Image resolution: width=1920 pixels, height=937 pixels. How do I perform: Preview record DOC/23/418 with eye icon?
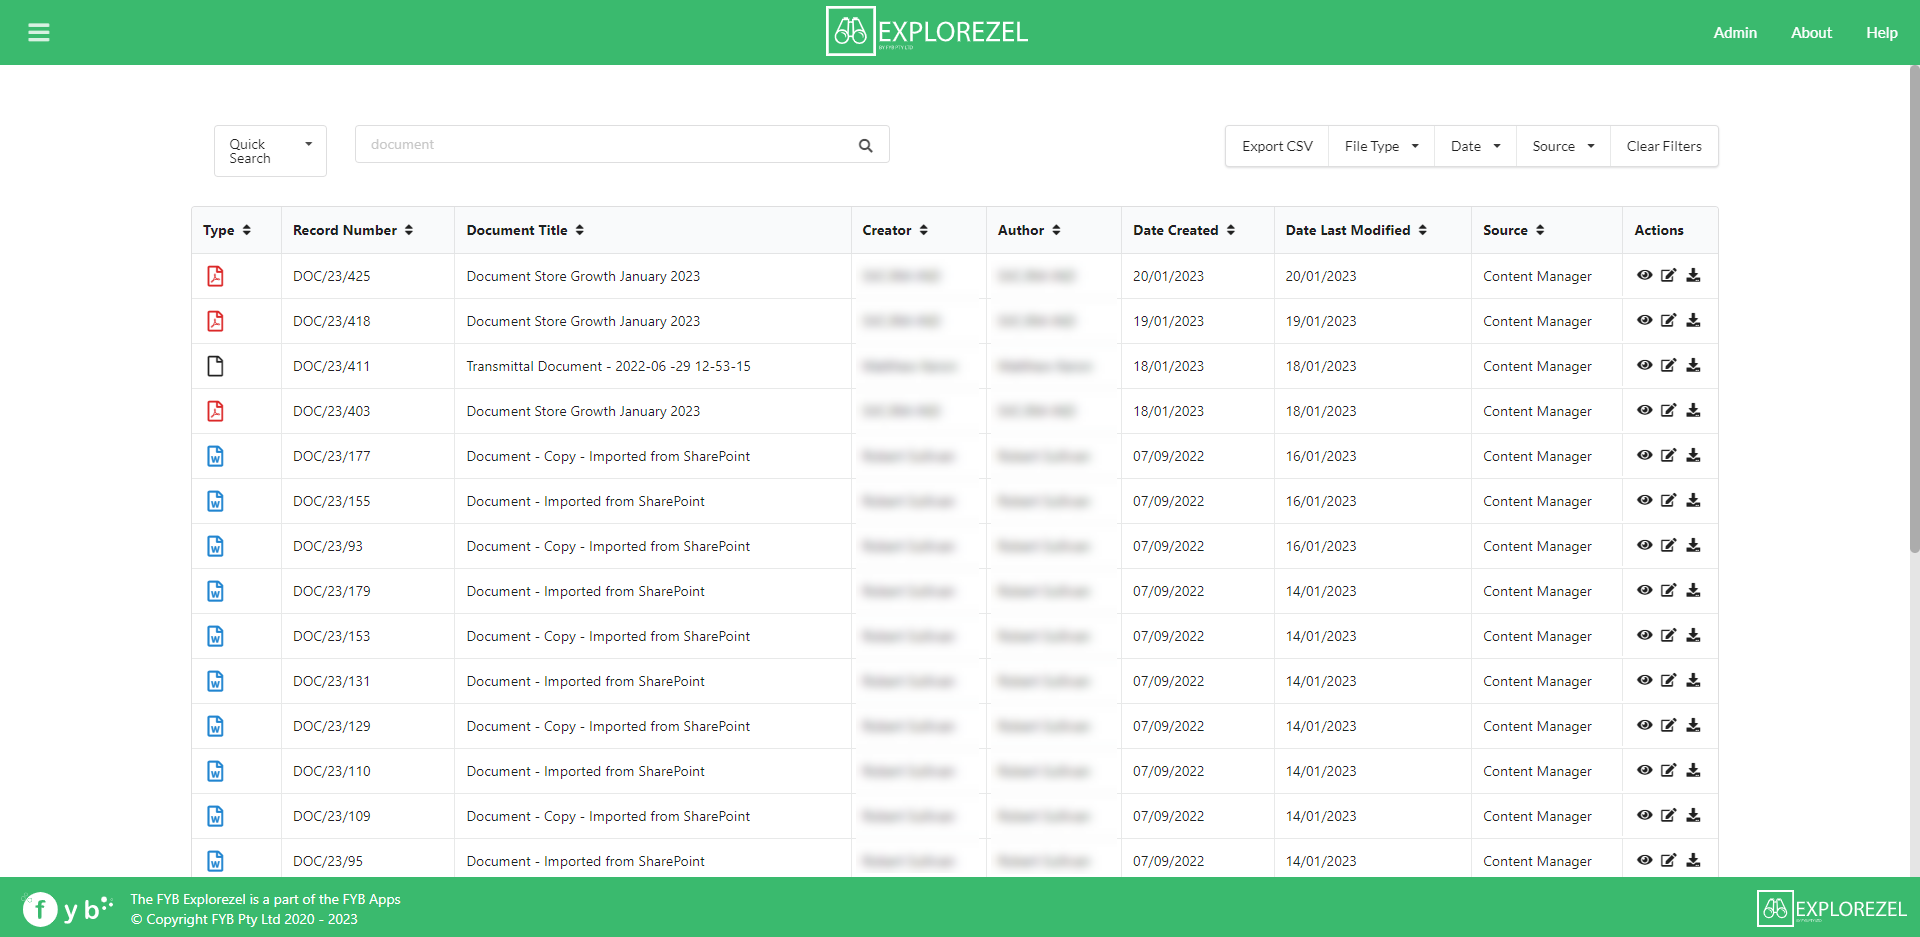click(x=1644, y=320)
